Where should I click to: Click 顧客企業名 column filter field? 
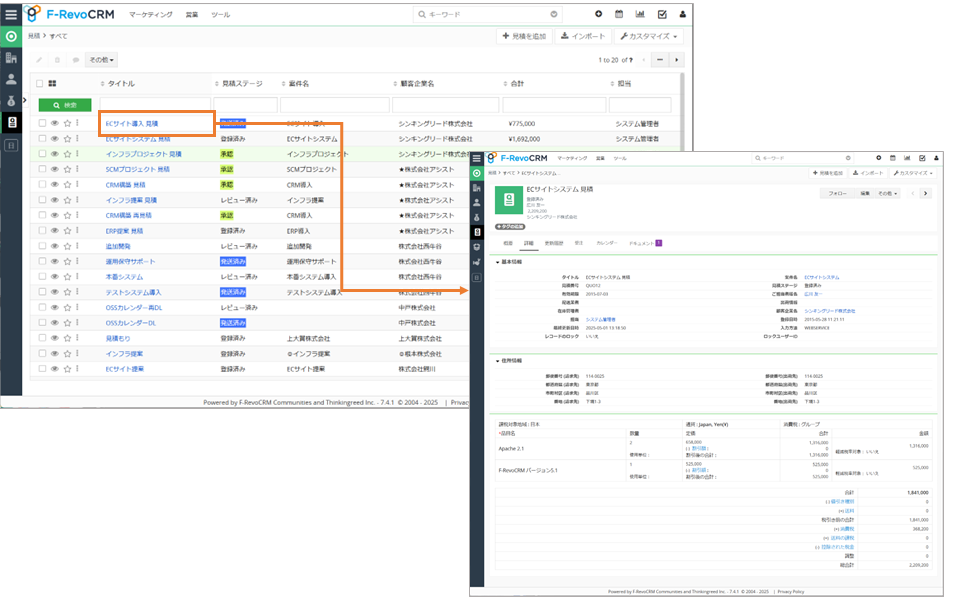[446, 105]
